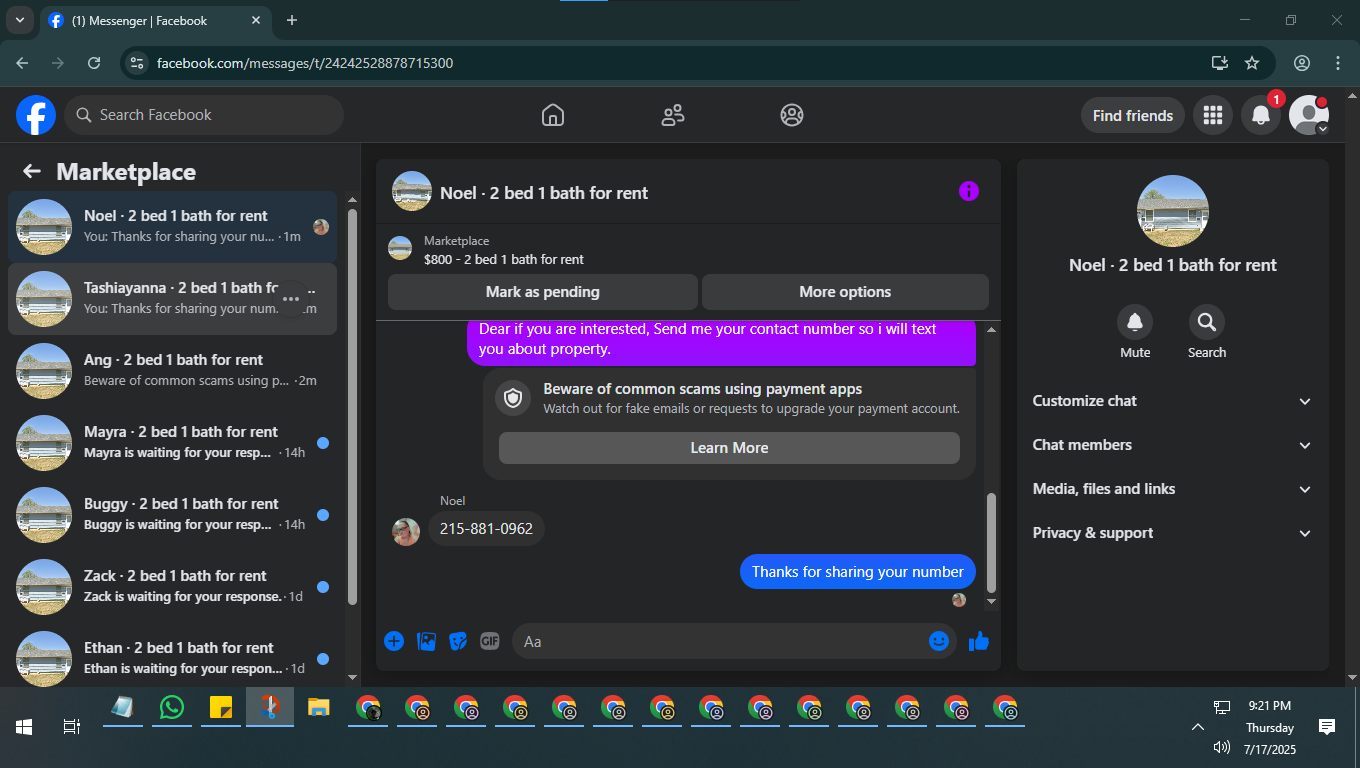This screenshot has width=1360, height=768.
Task: Bookmark this page with the star icon
Action: [1252, 63]
